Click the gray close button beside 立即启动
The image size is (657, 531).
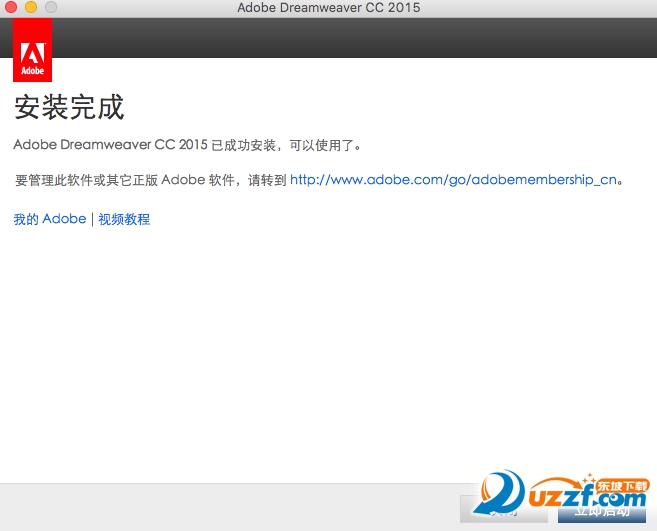[504, 509]
